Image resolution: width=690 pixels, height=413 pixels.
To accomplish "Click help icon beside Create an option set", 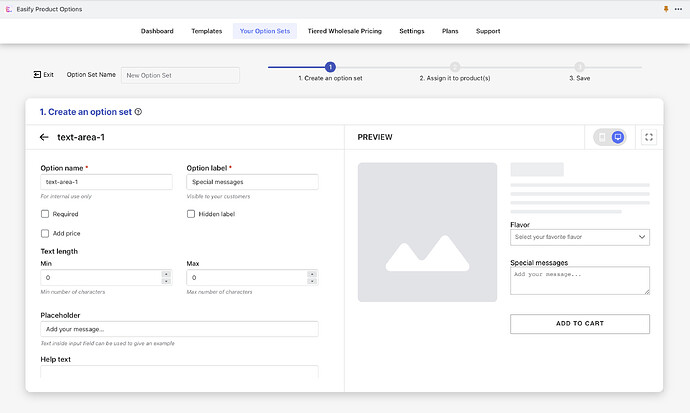I will tap(138, 112).
